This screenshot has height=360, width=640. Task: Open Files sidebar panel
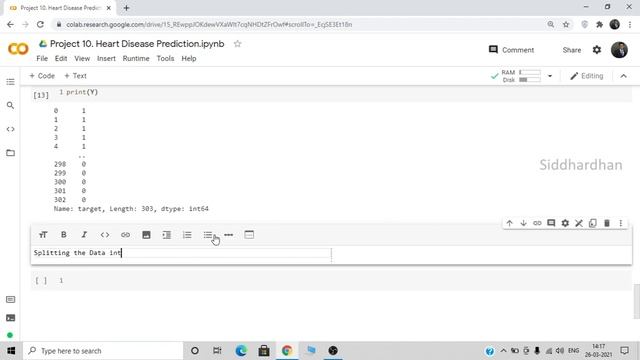pyautogui.click(x=11, y=153)
